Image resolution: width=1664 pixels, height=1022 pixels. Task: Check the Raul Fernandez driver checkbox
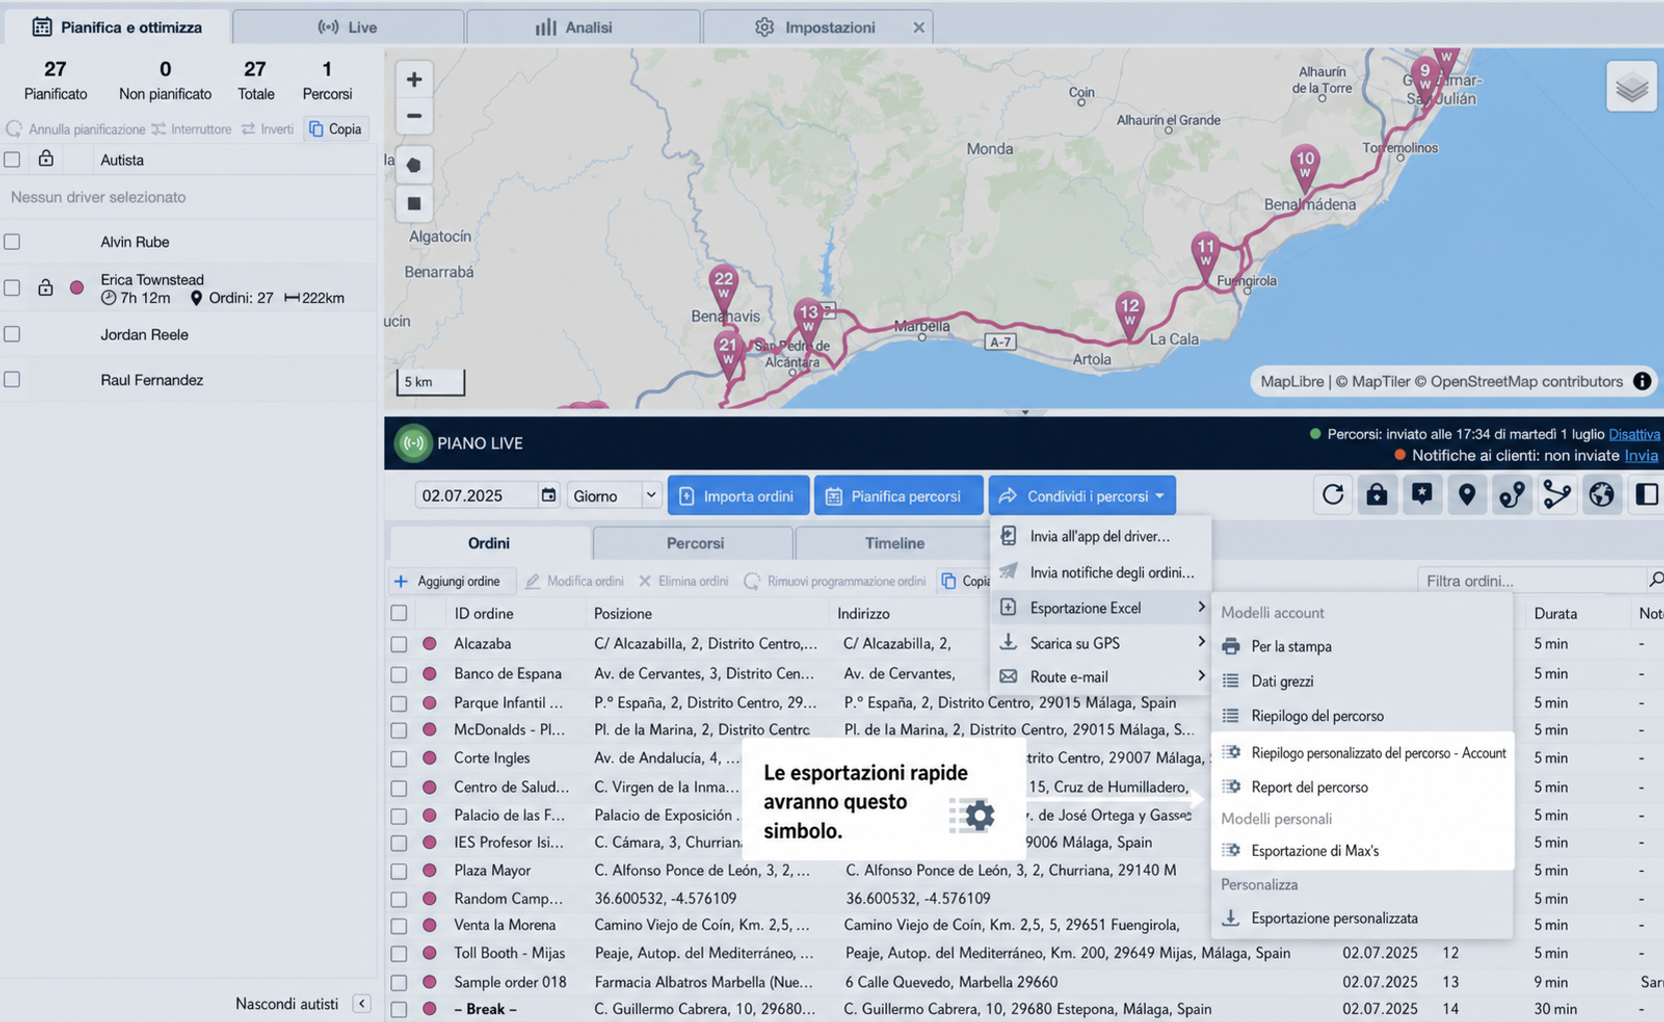click(x=12, y=380)
